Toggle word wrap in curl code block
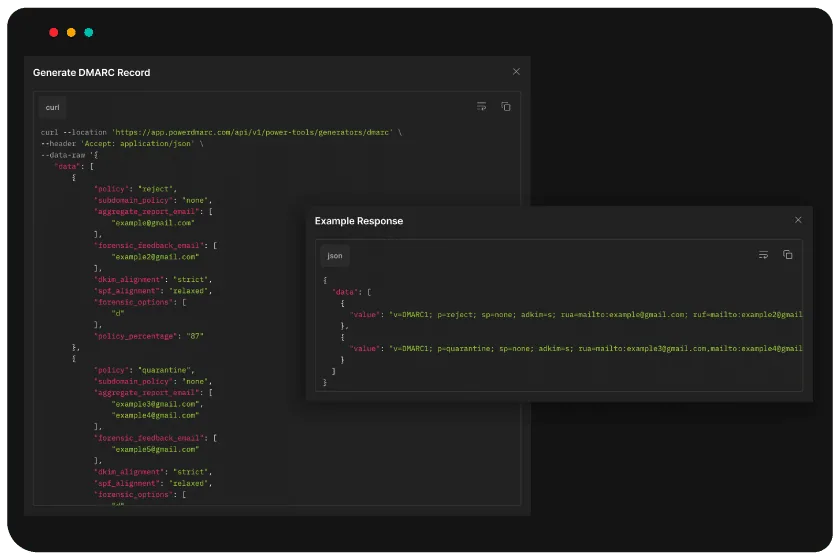This screenshot has height=560, width=840. pos(482,107)
